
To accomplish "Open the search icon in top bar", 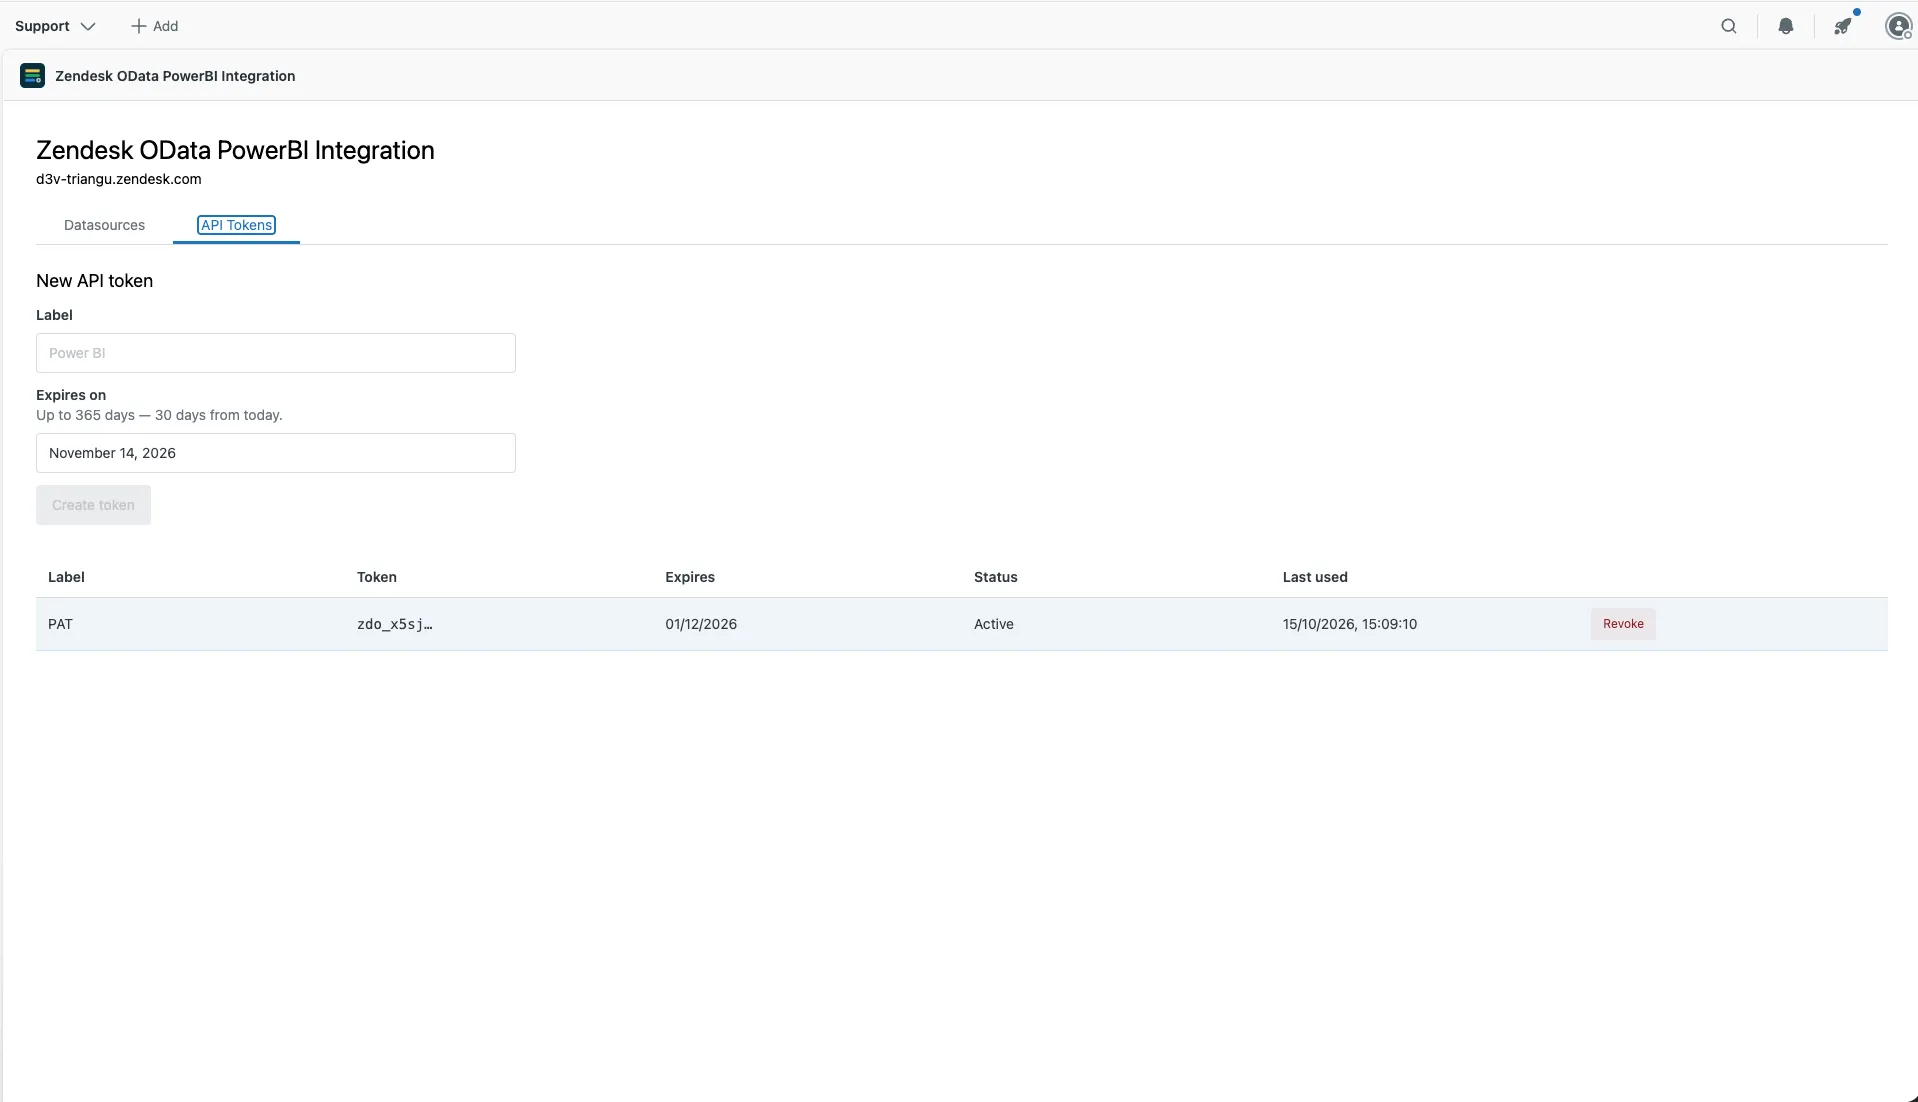I will tap(1728, 26).
